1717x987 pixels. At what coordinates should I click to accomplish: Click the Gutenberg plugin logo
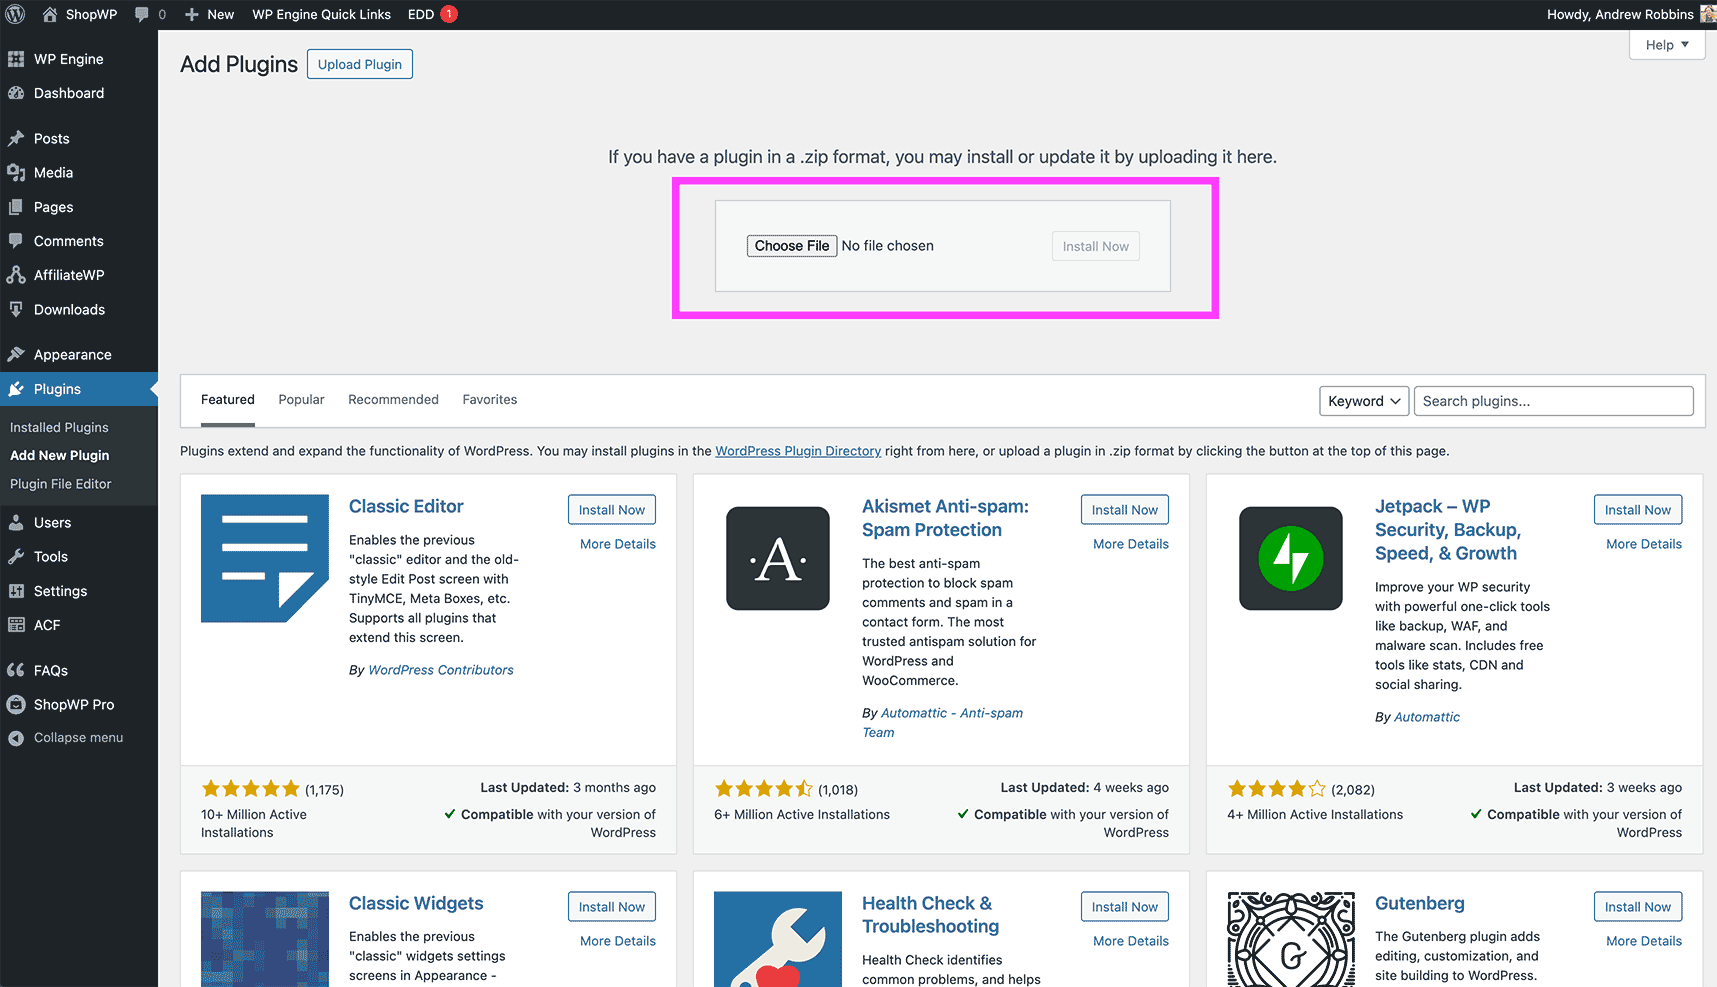1290,940
